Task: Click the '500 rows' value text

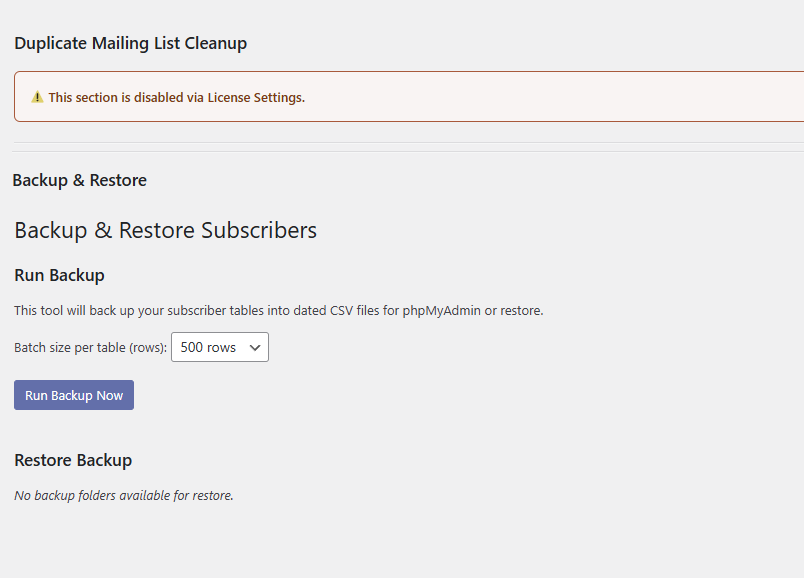Action: click(x=207, y=347)
